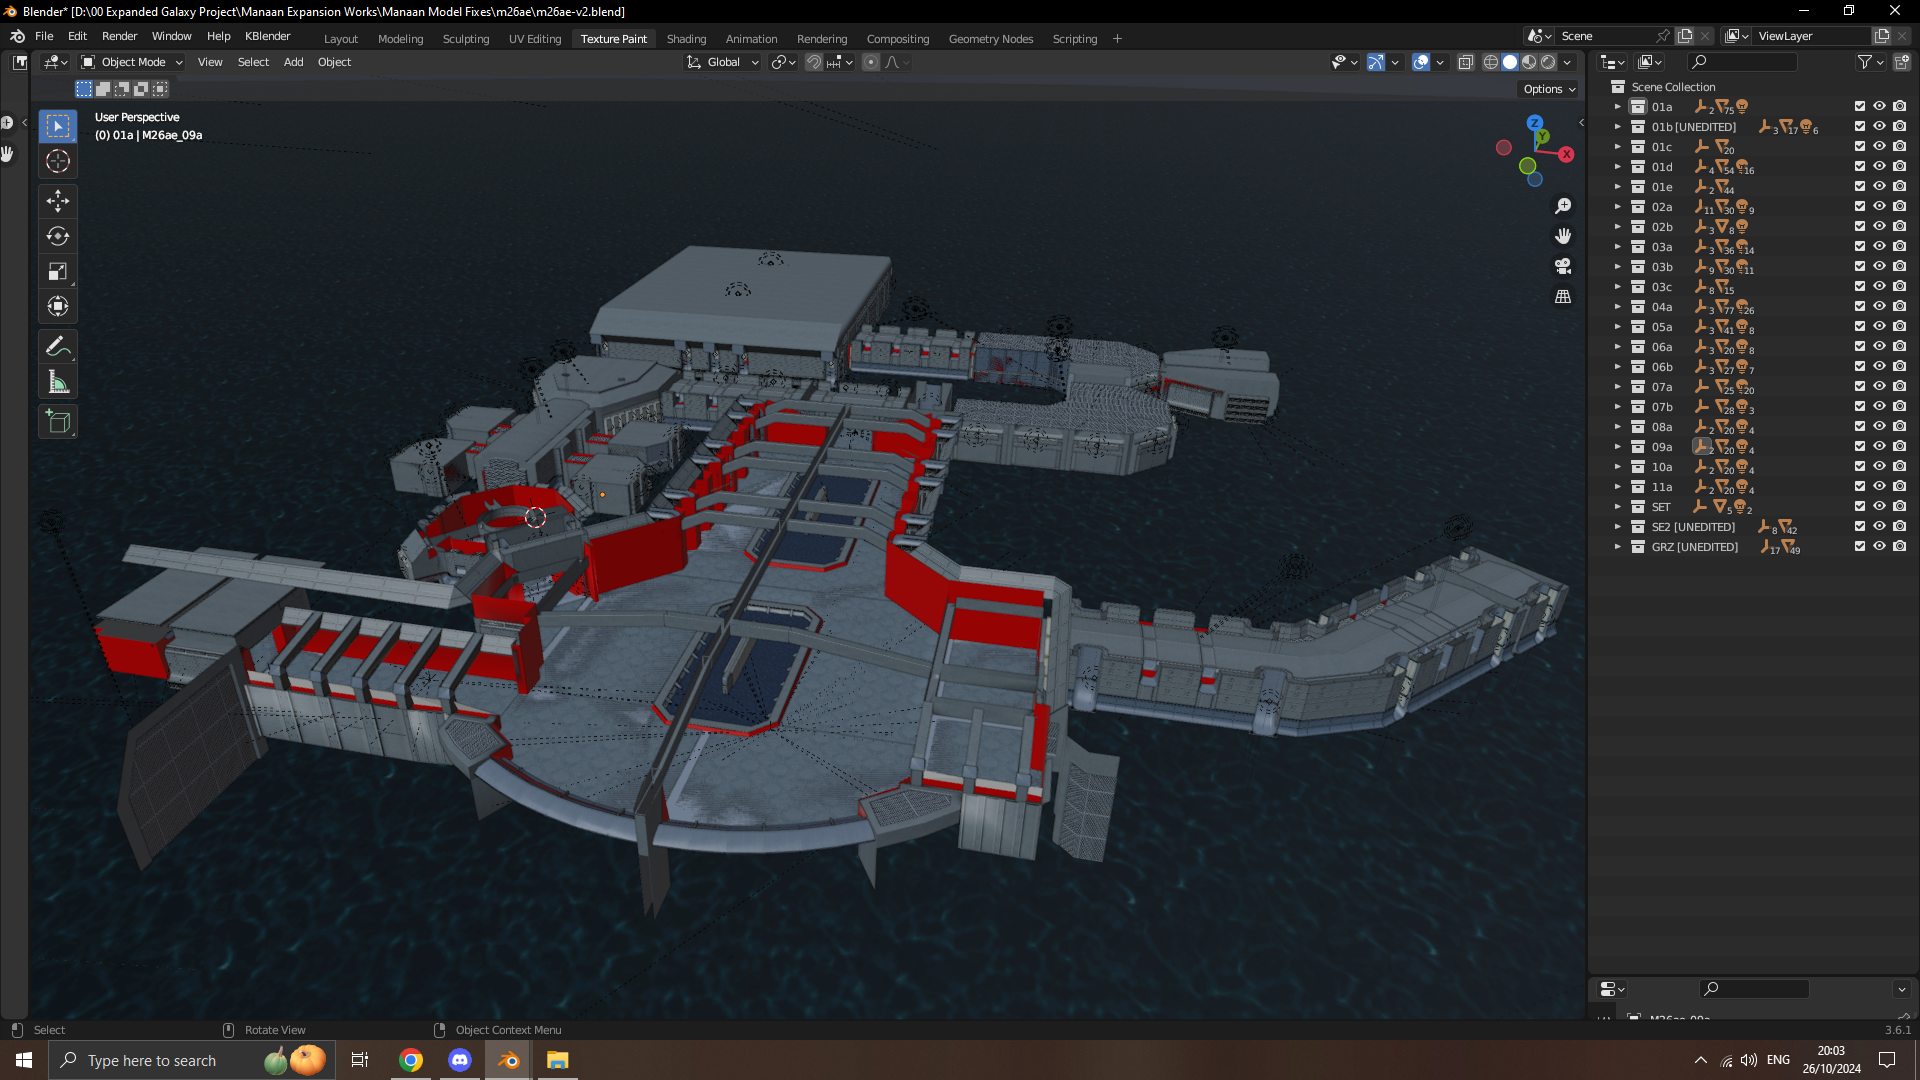Image resolution: width=1920 pixels, height=1080 pixels.
Task: Switch to the UV Editing workspace tab
Action: (535, 39)
